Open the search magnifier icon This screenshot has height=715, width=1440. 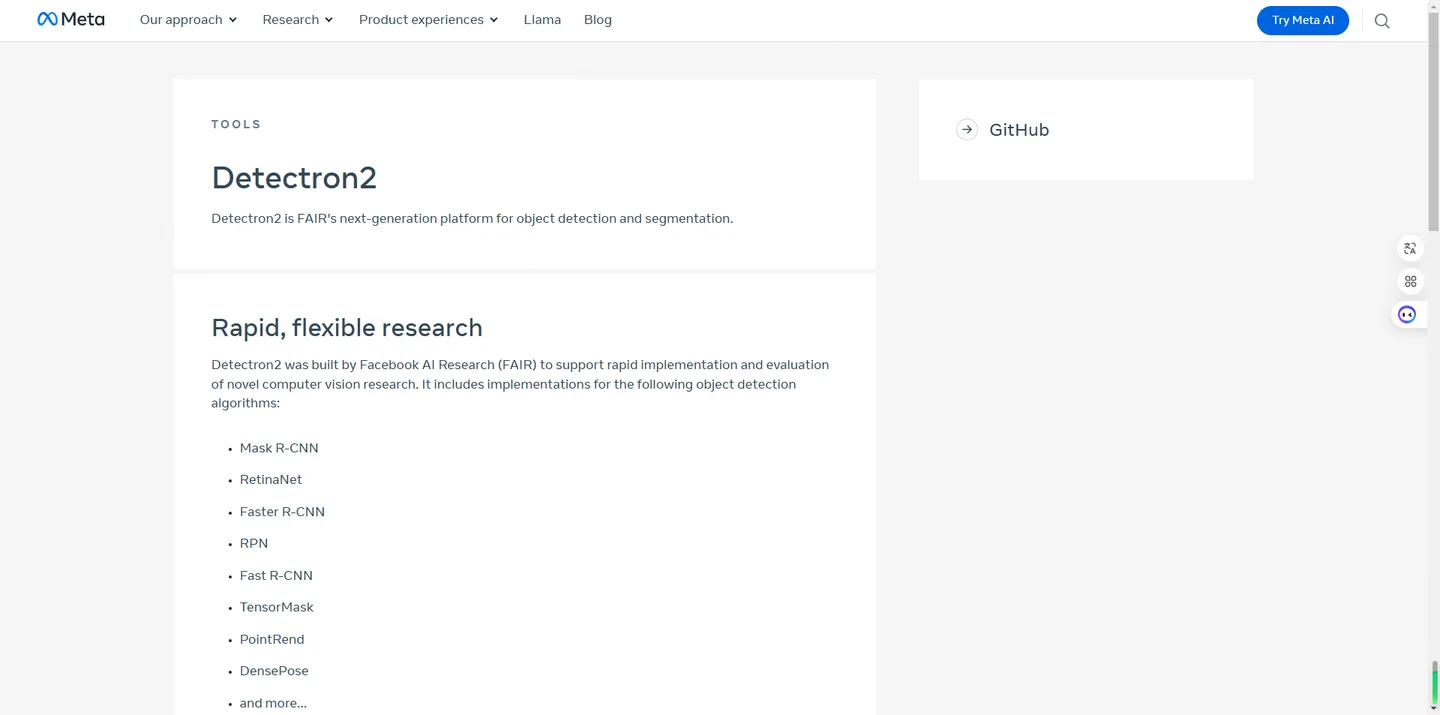coord(1382,21)
